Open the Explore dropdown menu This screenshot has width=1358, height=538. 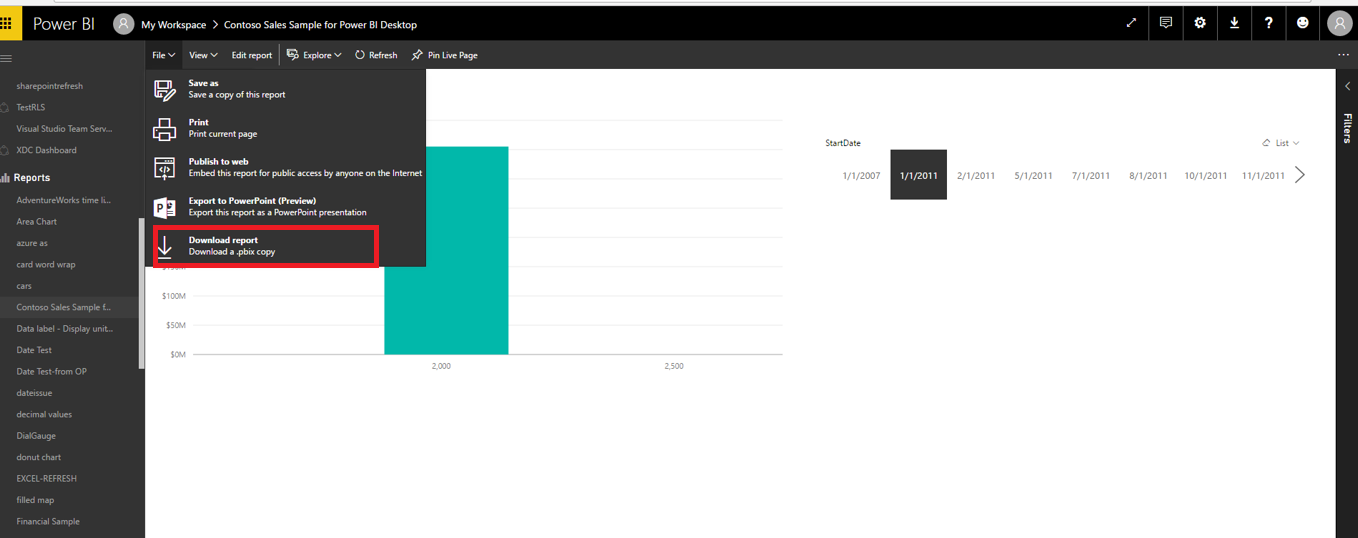tap(315, 55)
